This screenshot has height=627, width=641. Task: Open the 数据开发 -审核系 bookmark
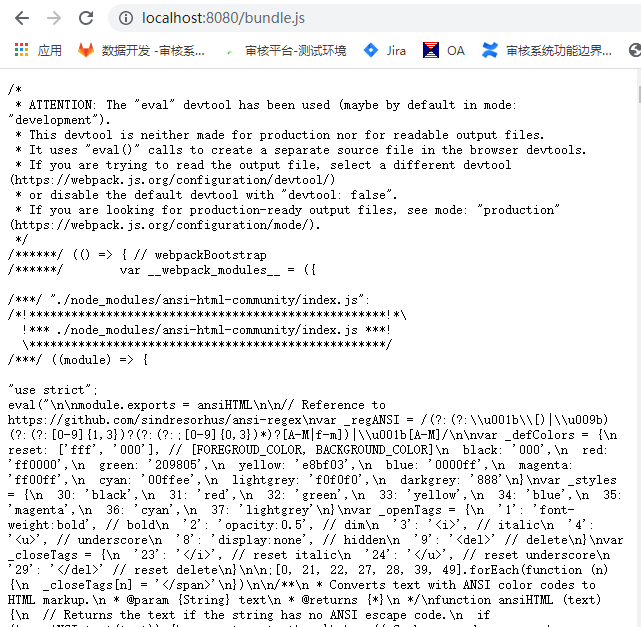[153, 51]
